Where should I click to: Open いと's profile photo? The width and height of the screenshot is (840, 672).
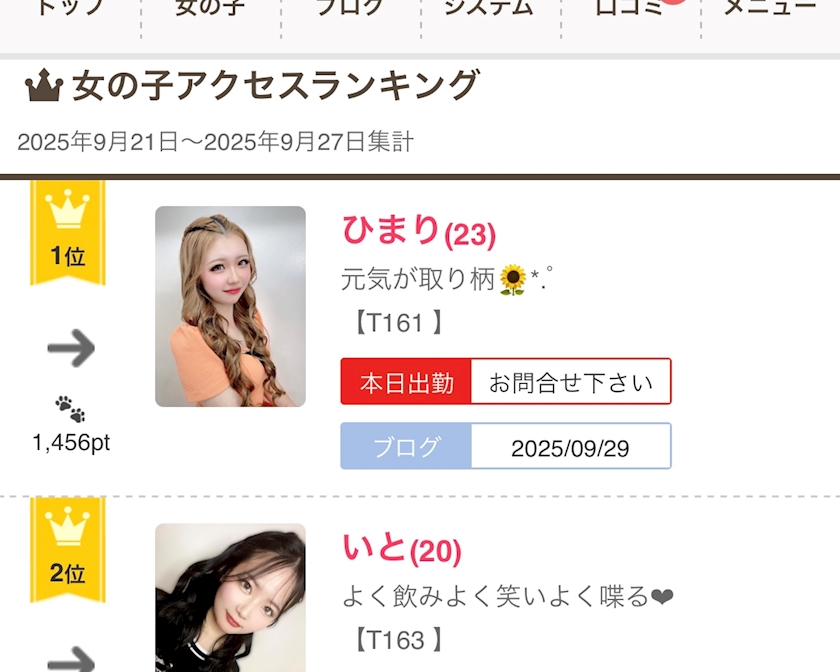pyautogui.click(x=230, y=598)
